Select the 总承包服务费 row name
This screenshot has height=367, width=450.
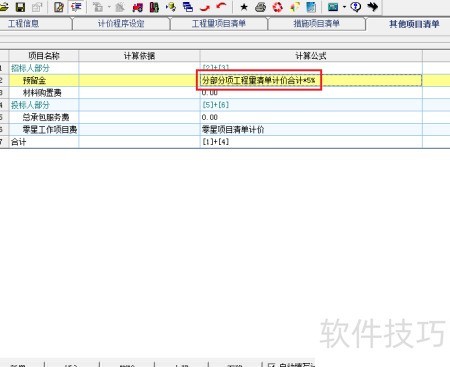pyautogui.click(x=46, y=117)
